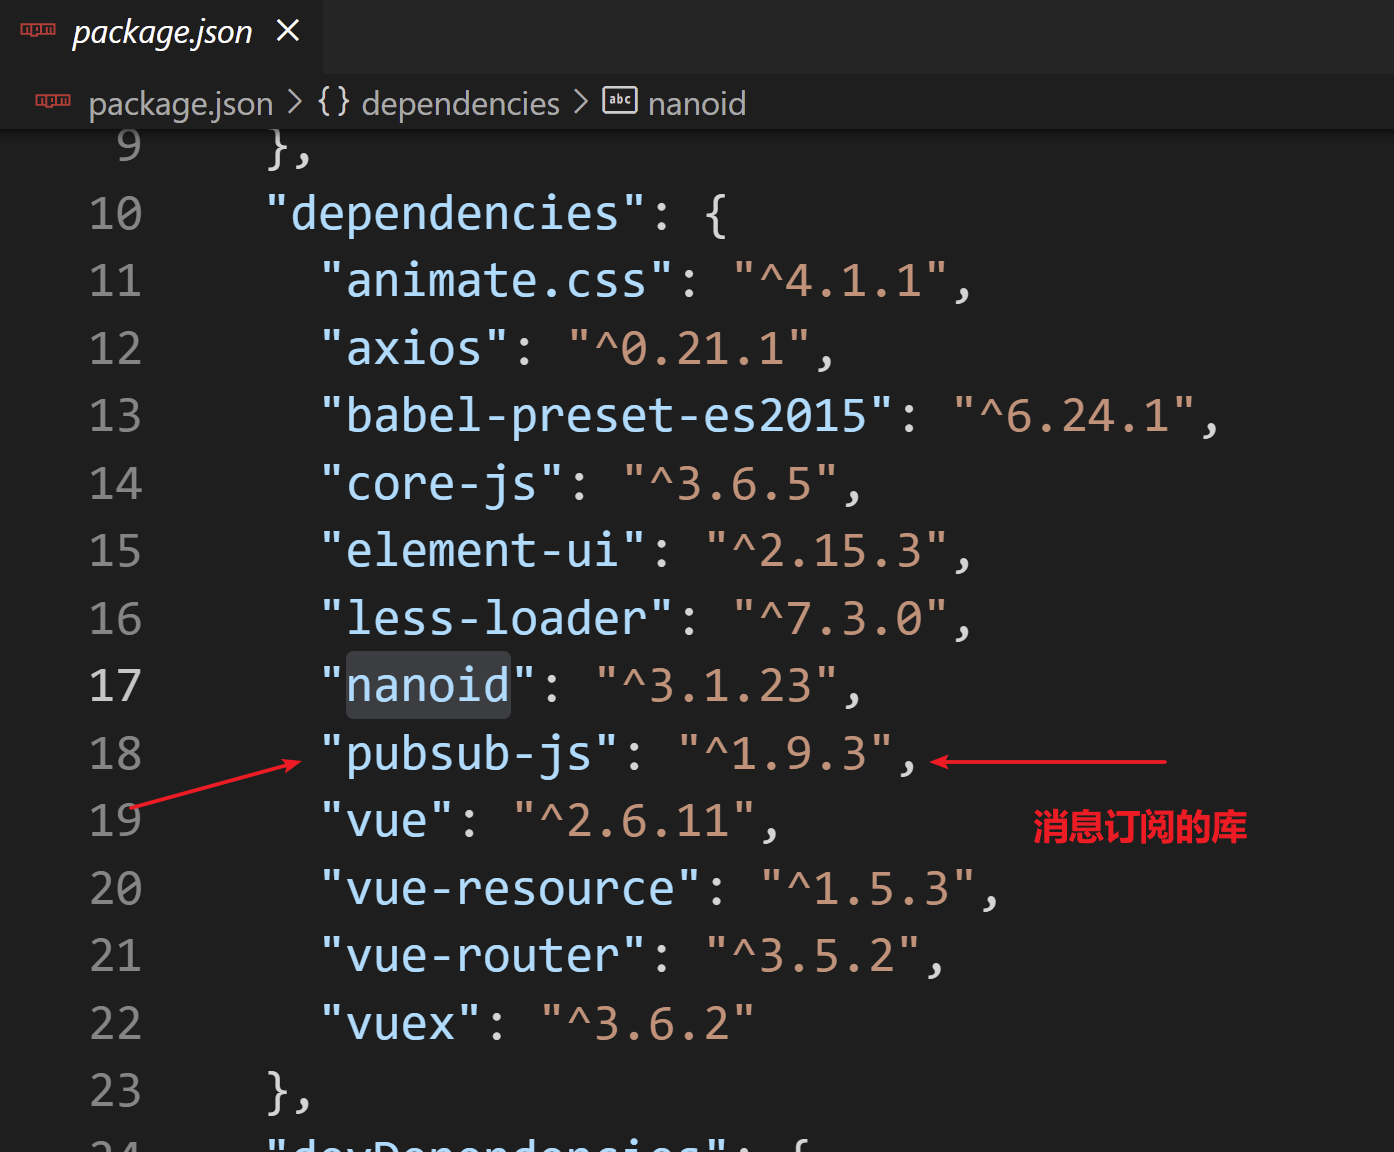Viewport: 1394px width, 1152px height.
Task: Select the package.json tab title
Action: [162, 32]
